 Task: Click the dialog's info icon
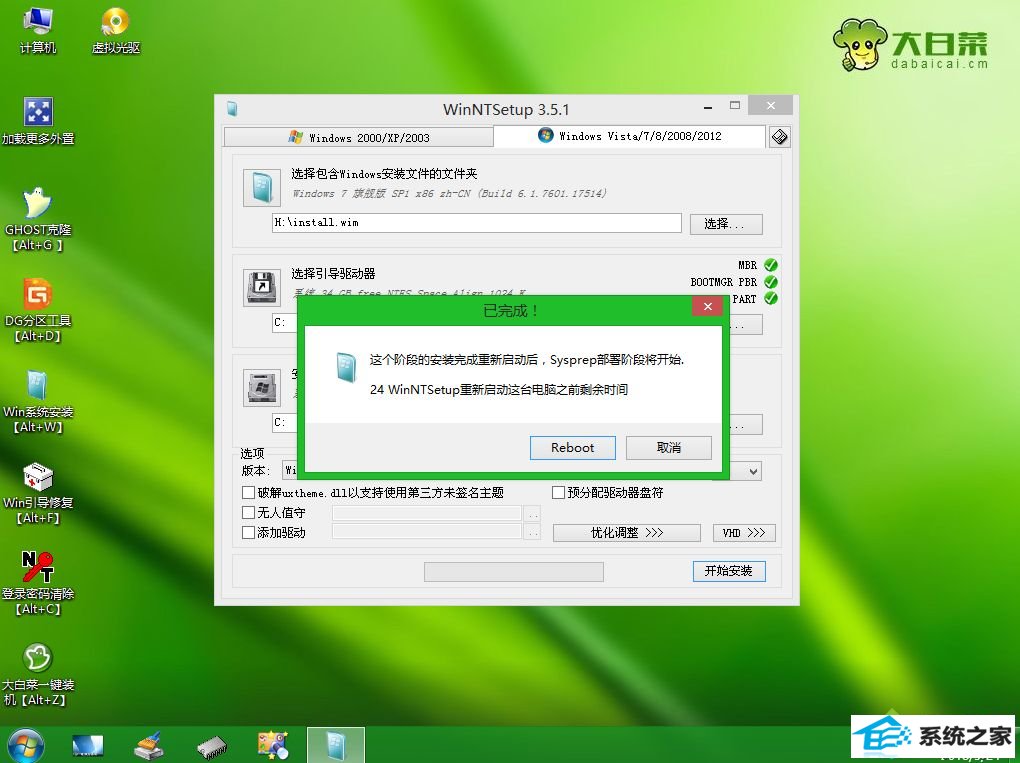(x=346, y=368)
